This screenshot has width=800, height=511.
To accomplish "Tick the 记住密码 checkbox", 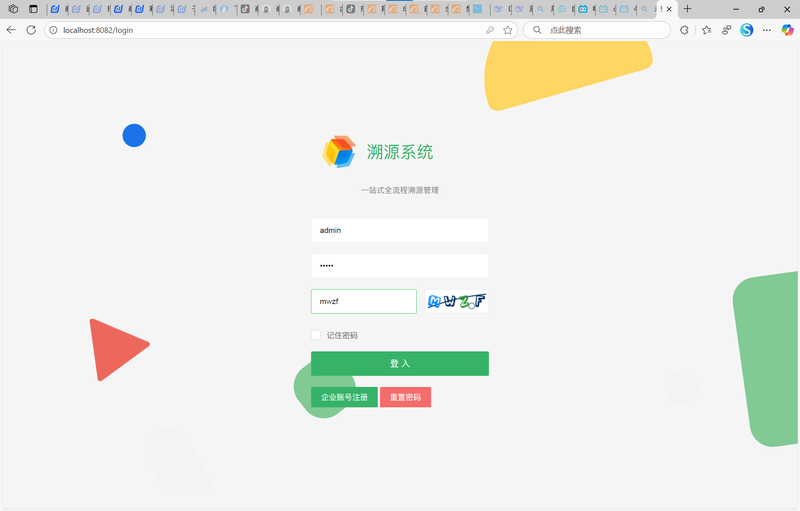I will tap(316, 335).
